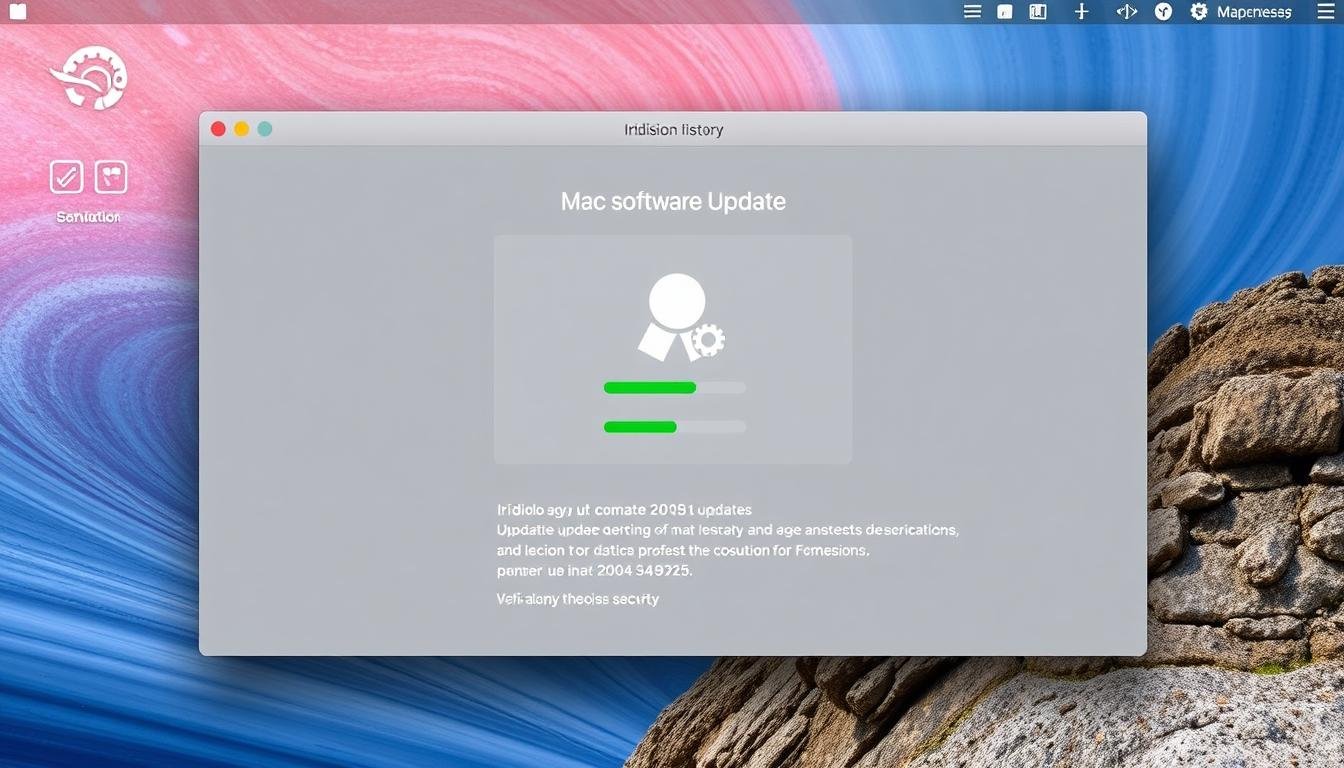This screenshot has width=1344, height=768.
Task: Click the white icon in top-left menu bar corner
Action: (x=17, y=12)
